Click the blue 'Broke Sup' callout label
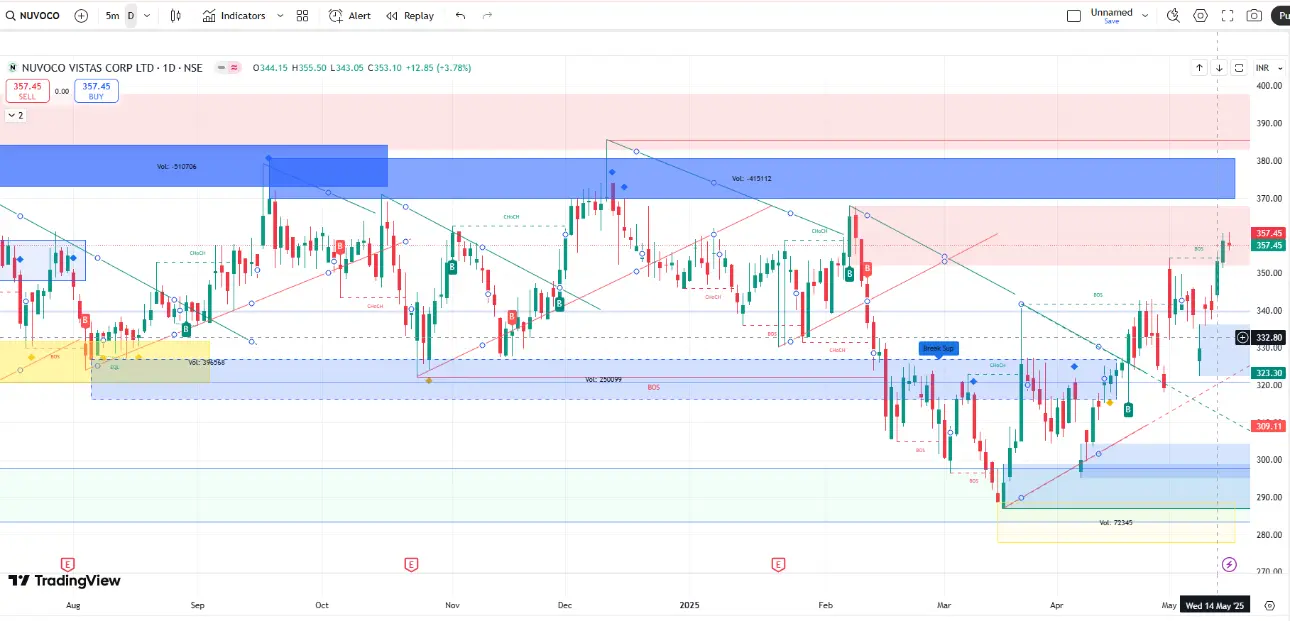Screen dimensions: 1290x621 click(x=939, y=348)
